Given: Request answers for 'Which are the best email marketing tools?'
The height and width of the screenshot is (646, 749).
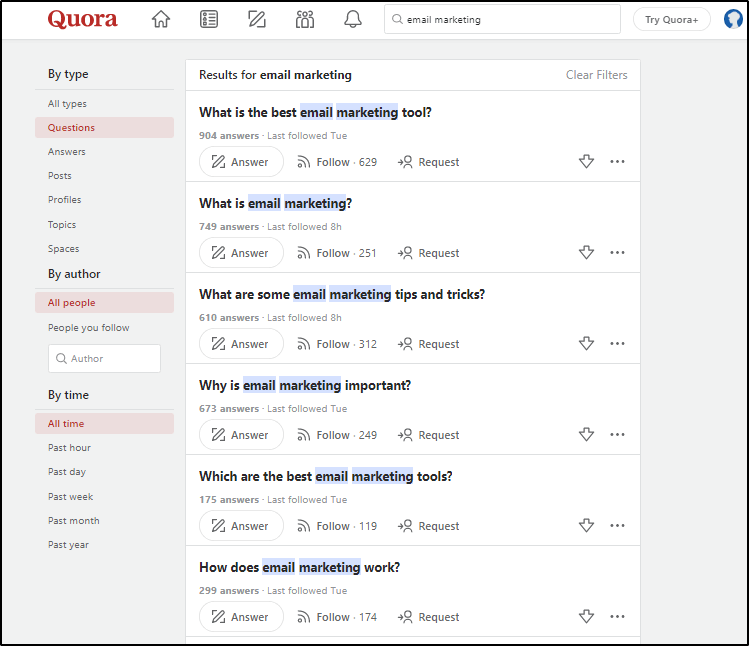Looking at the screenshot, I should coord(428,526).
